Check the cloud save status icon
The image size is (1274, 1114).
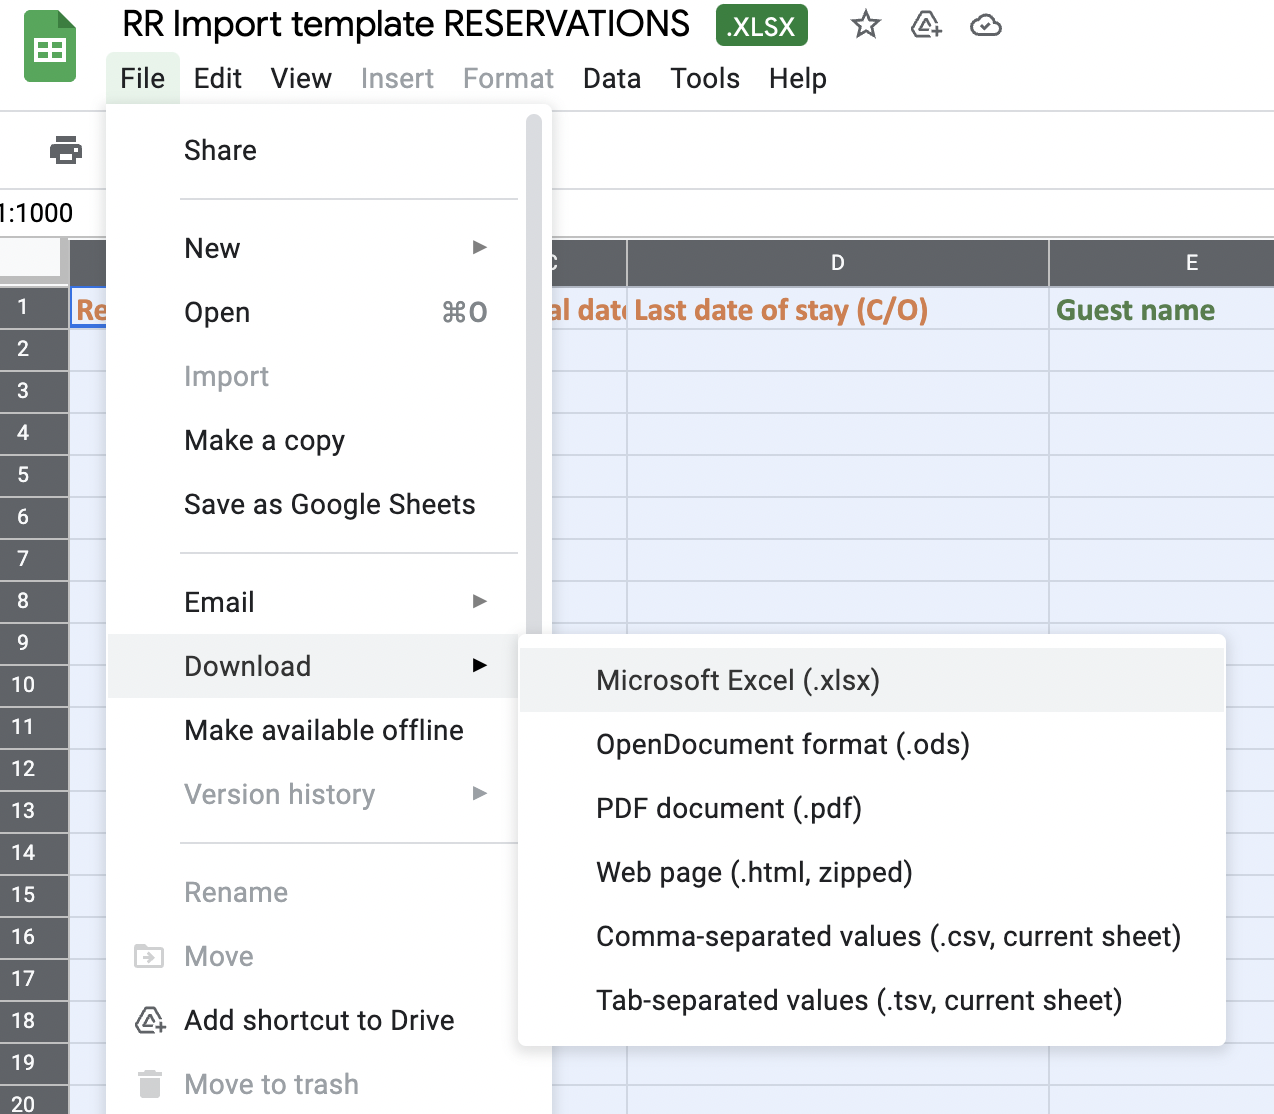(986, 25)
